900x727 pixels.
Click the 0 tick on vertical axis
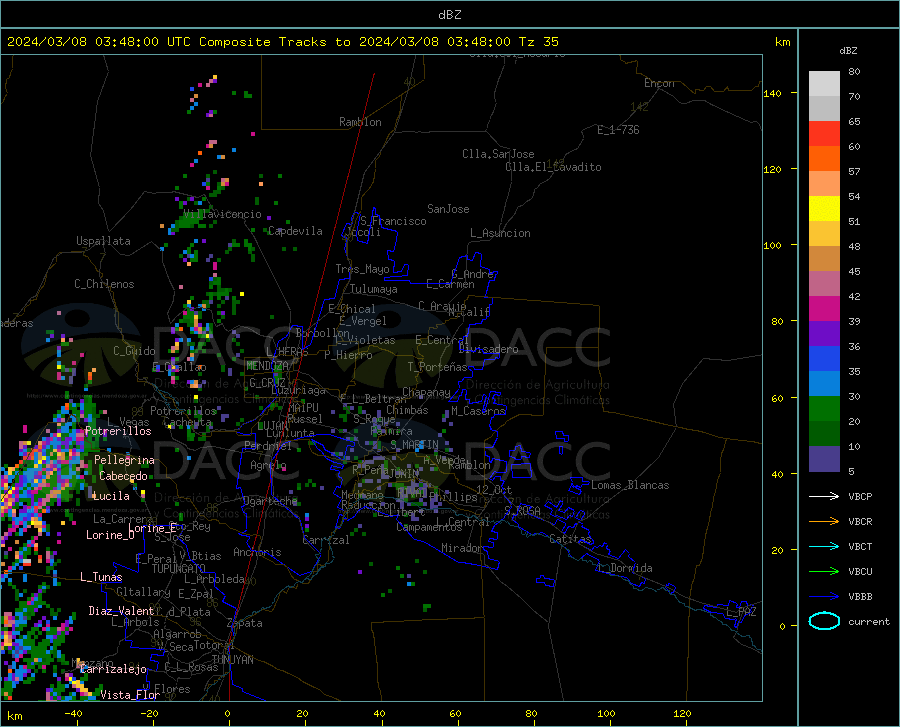pyautogui.click(x=782, y=626)
